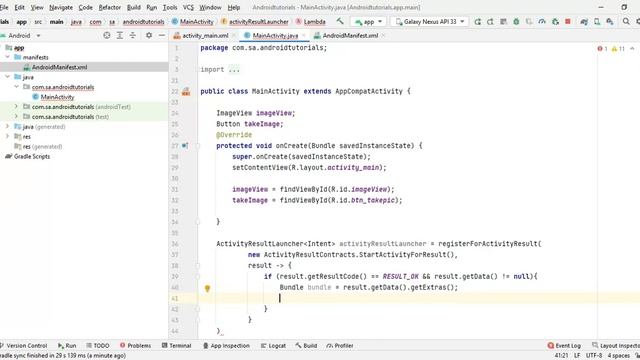Click Apply Changes and Restart Activity icon
640x360 pixels.
click(490, 22)
